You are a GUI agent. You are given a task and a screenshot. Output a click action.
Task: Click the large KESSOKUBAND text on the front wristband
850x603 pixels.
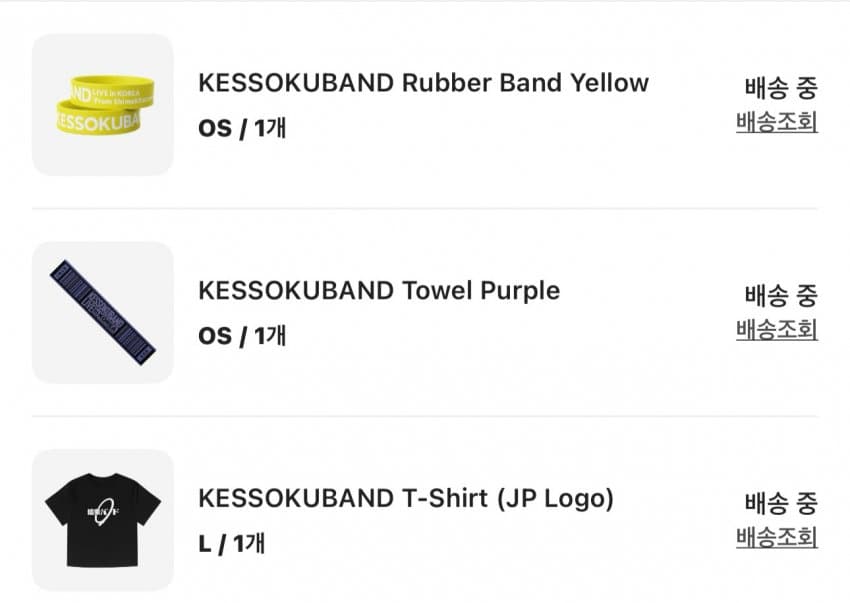(x=97, y=122)
